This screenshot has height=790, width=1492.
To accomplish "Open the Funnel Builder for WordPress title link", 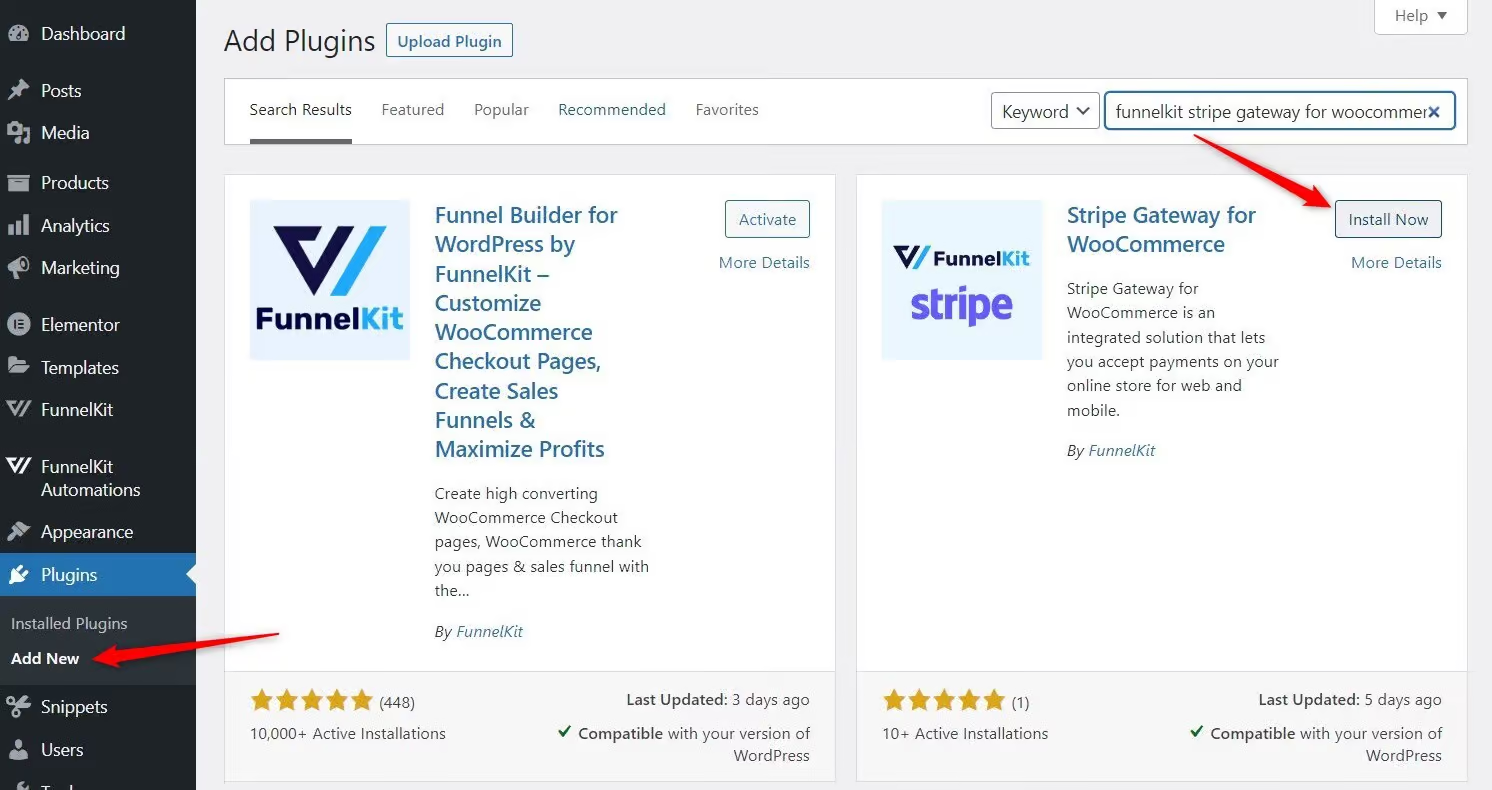I will tap(527, 332).
